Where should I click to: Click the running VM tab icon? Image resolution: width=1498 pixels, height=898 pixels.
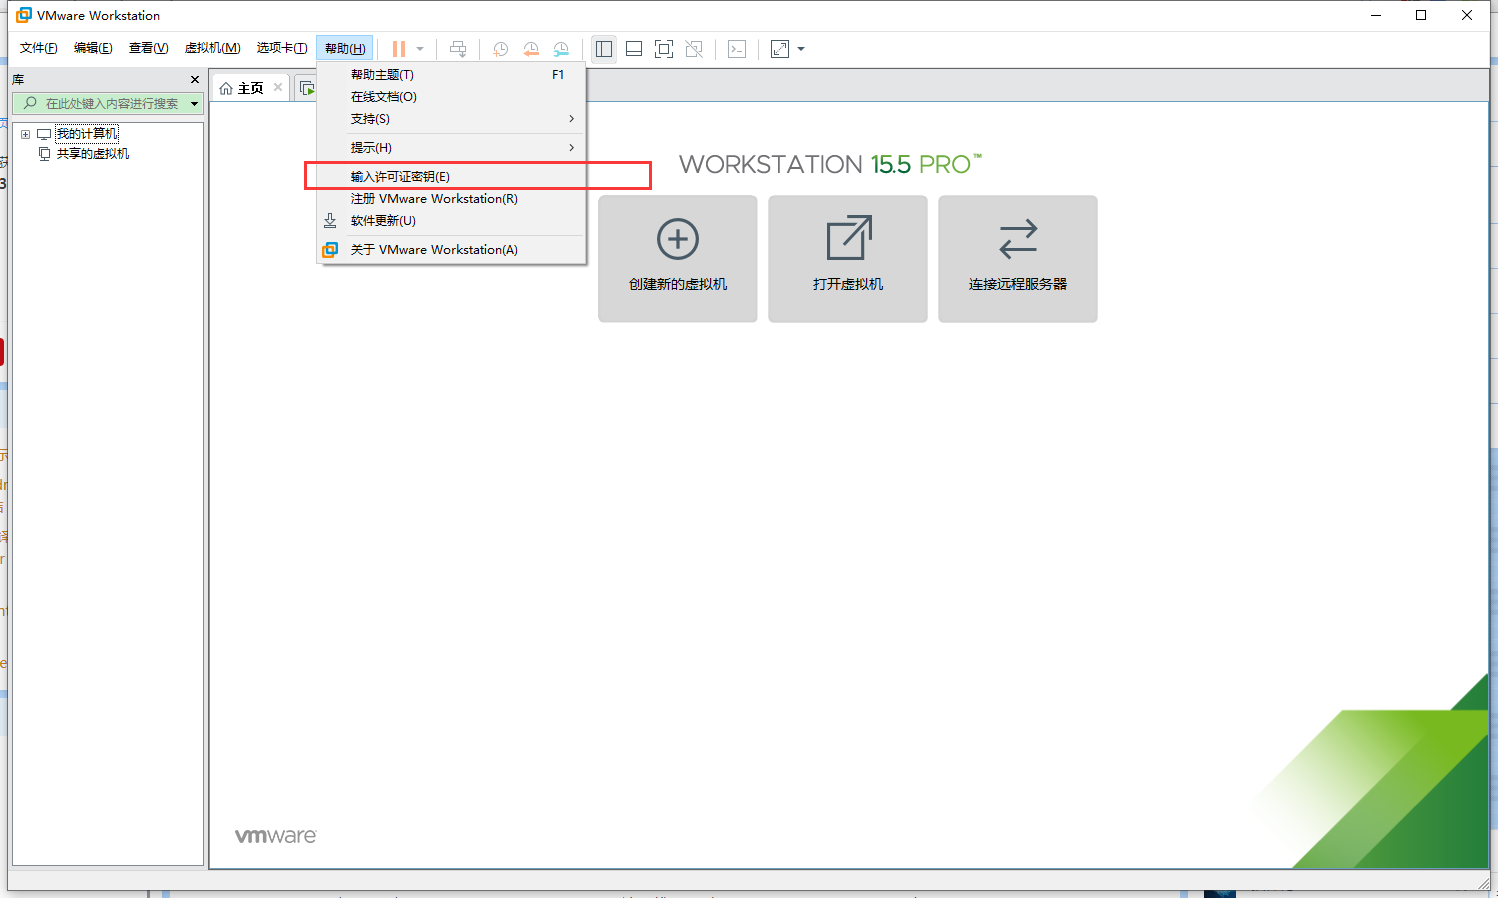308,88
